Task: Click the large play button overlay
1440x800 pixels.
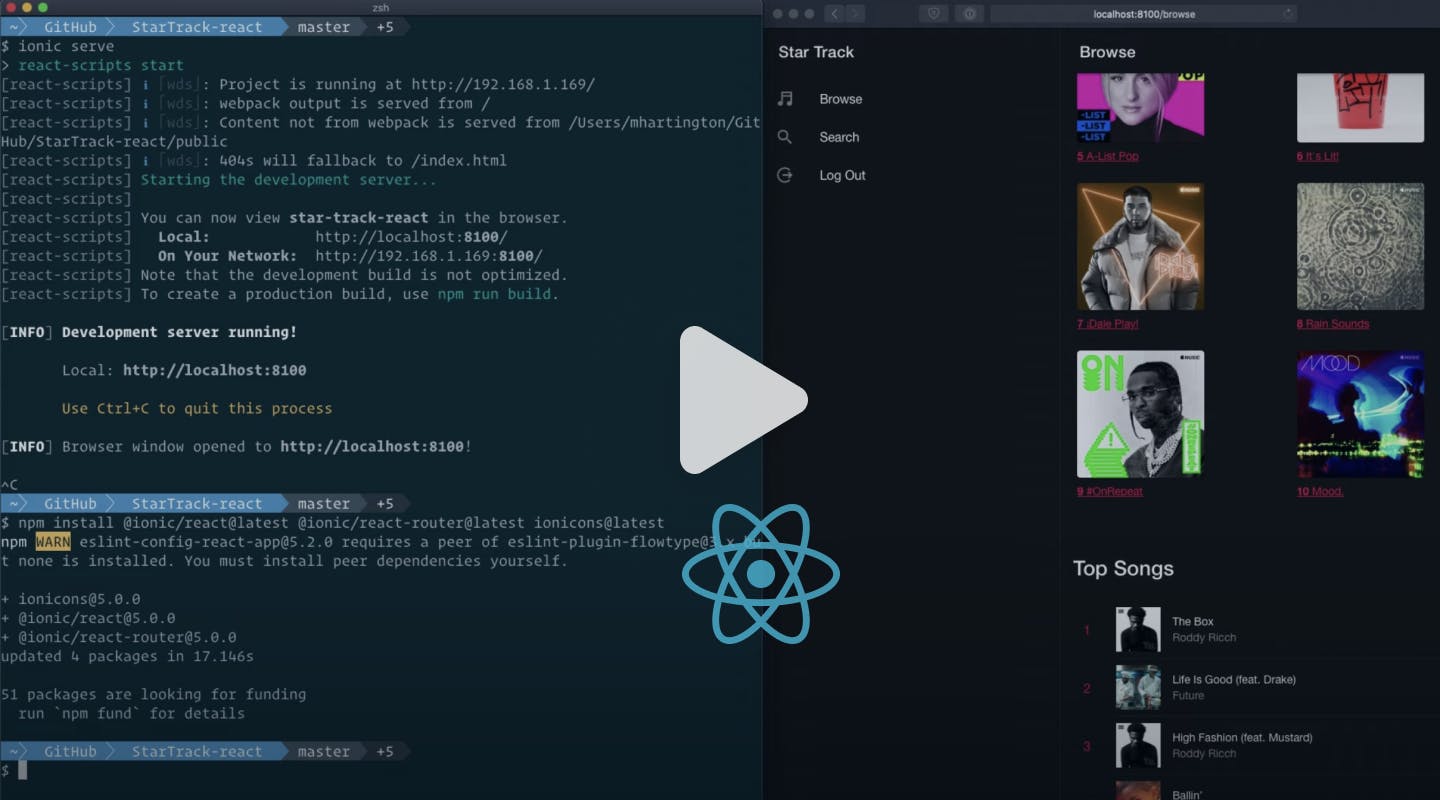Action: [x=743, y=400]
